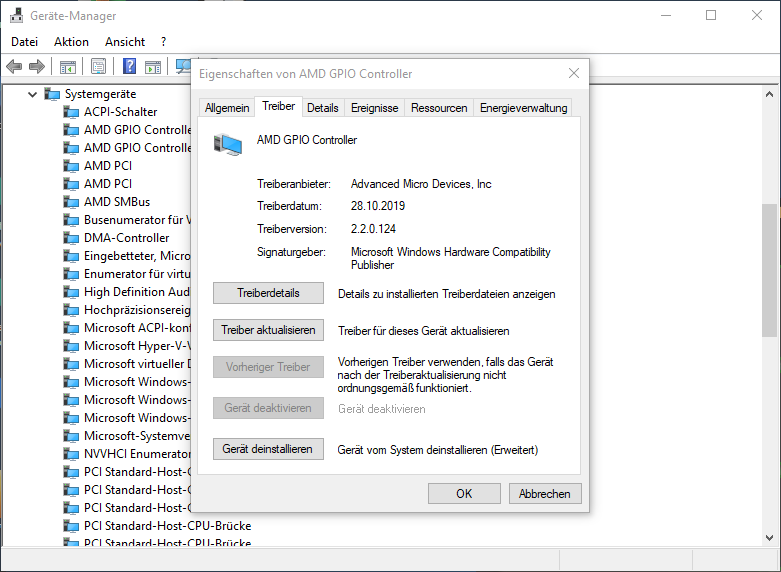This screenshot has width=781, height=572.
Task: Click the device list scrollbar up arrow
Action: tap(769, 94)
